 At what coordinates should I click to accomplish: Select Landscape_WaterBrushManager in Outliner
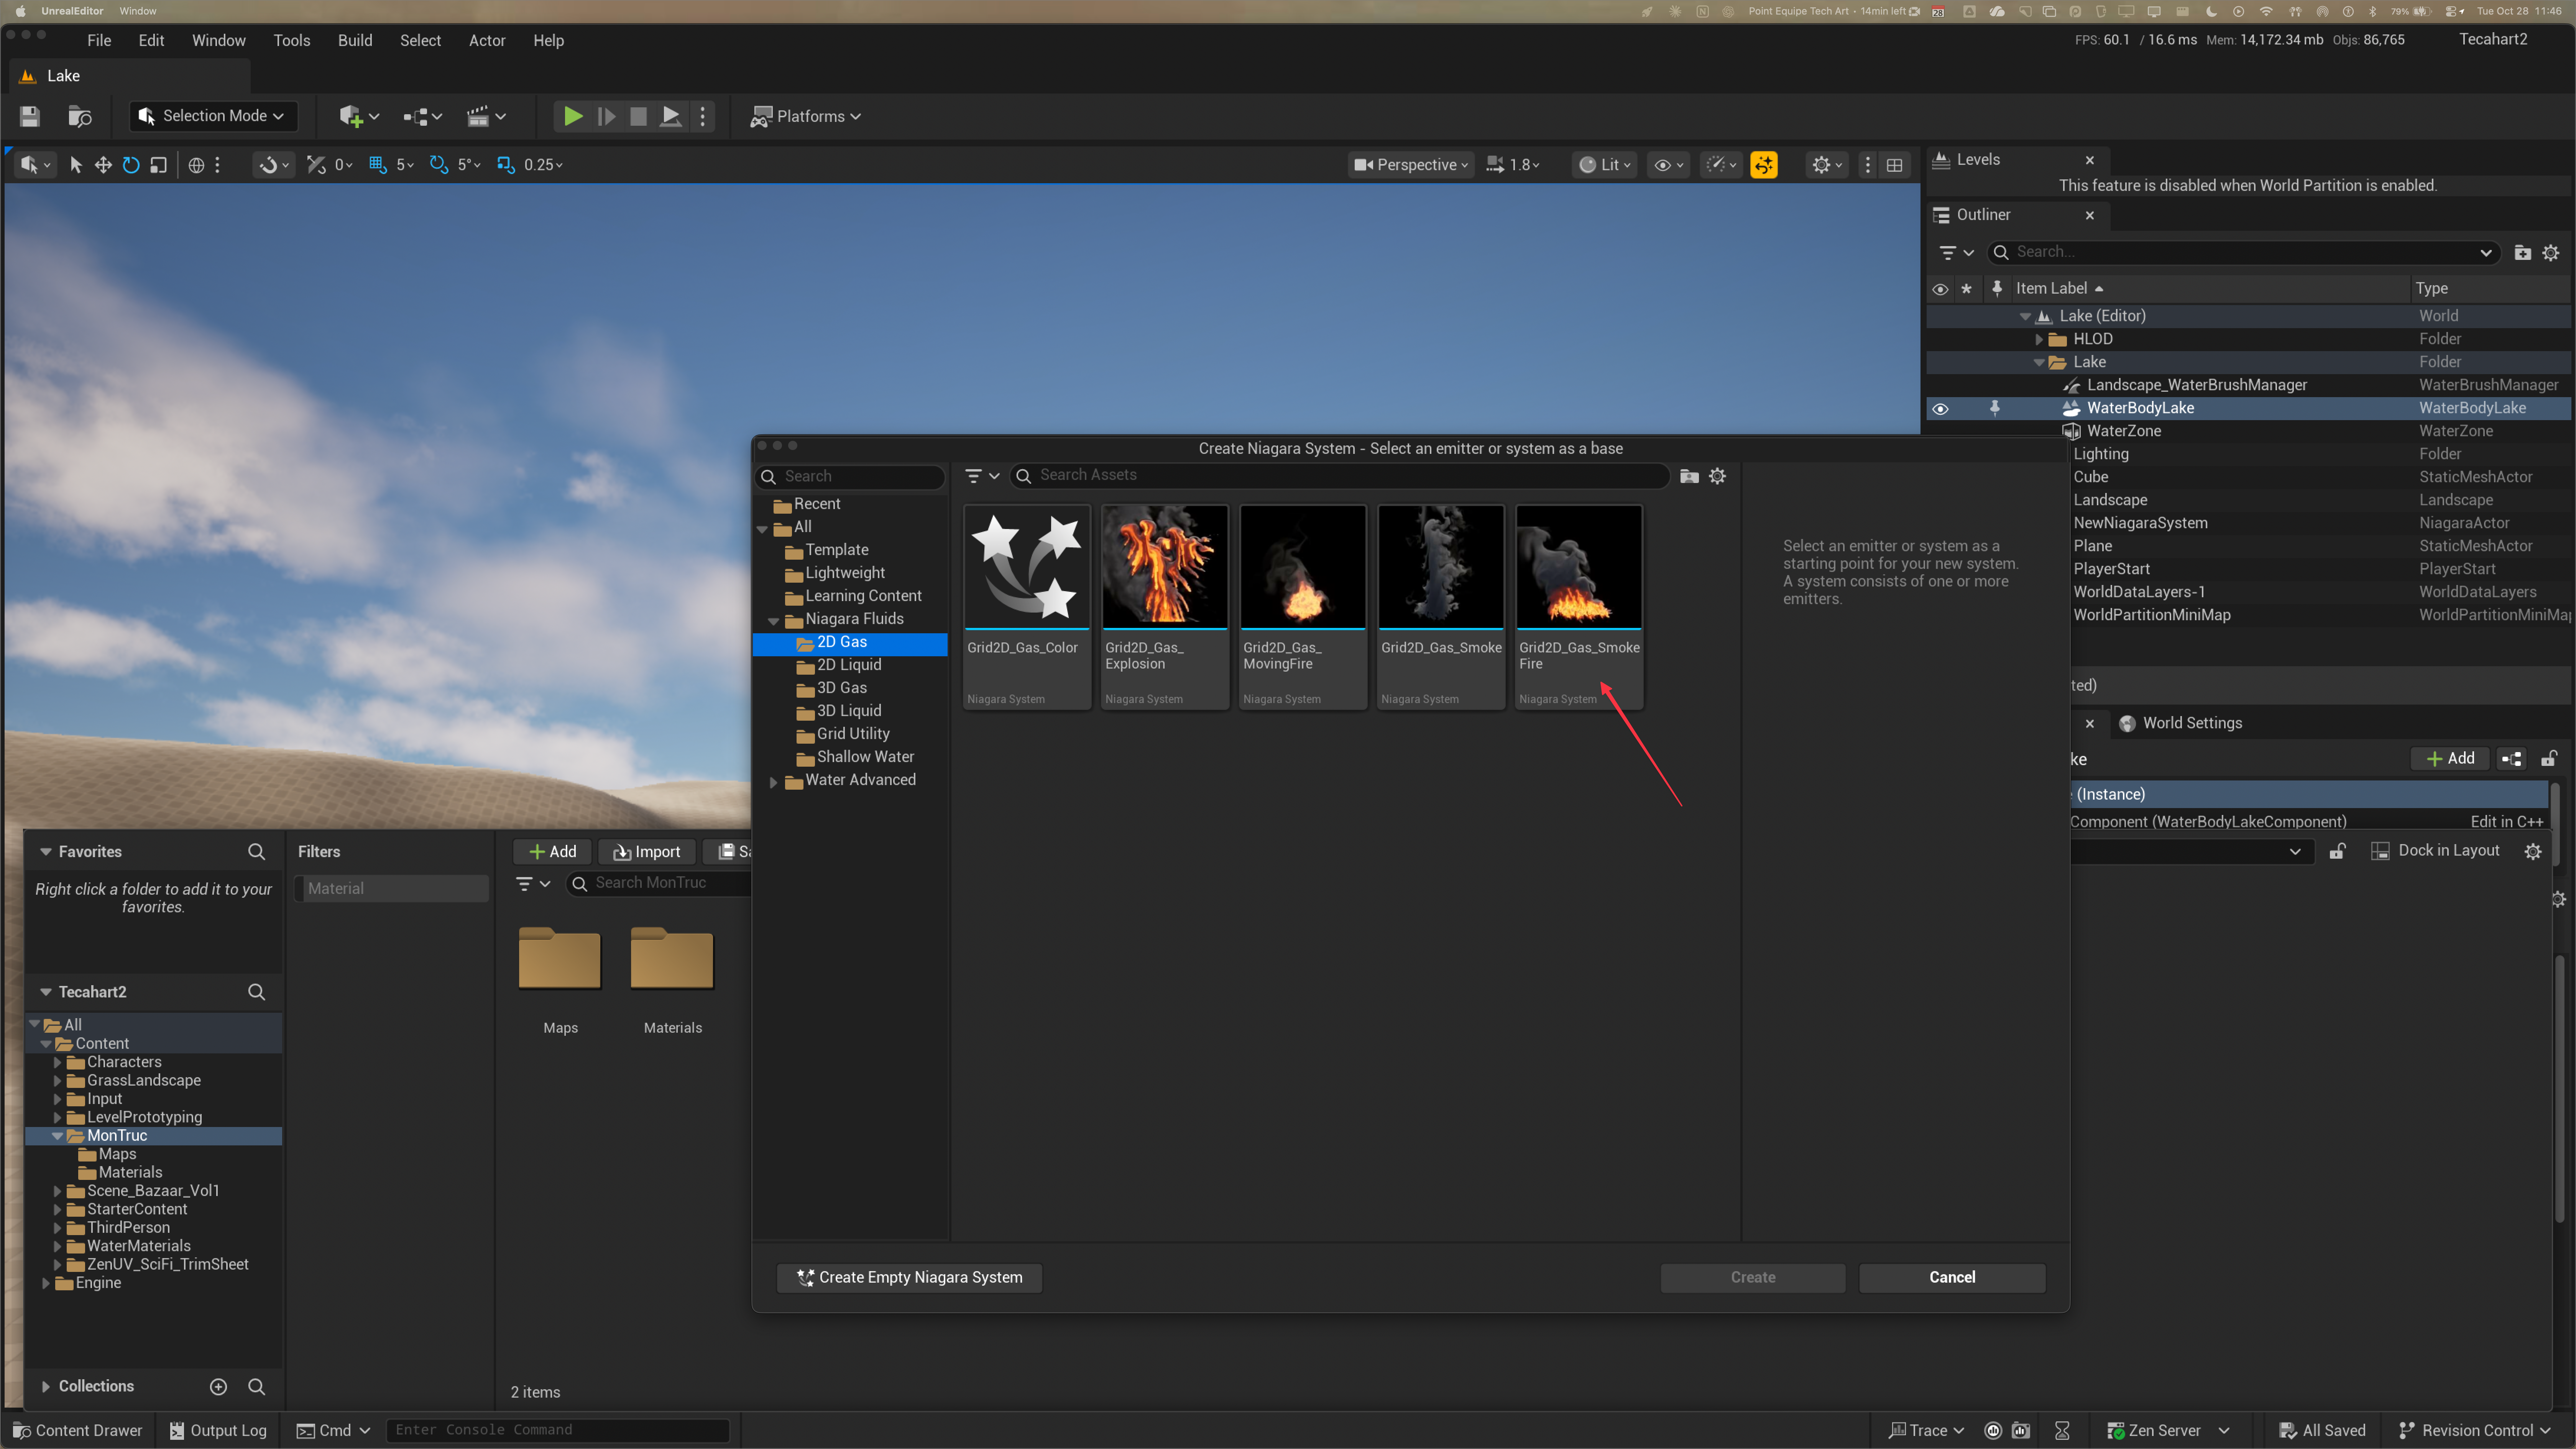(2197, 385)
